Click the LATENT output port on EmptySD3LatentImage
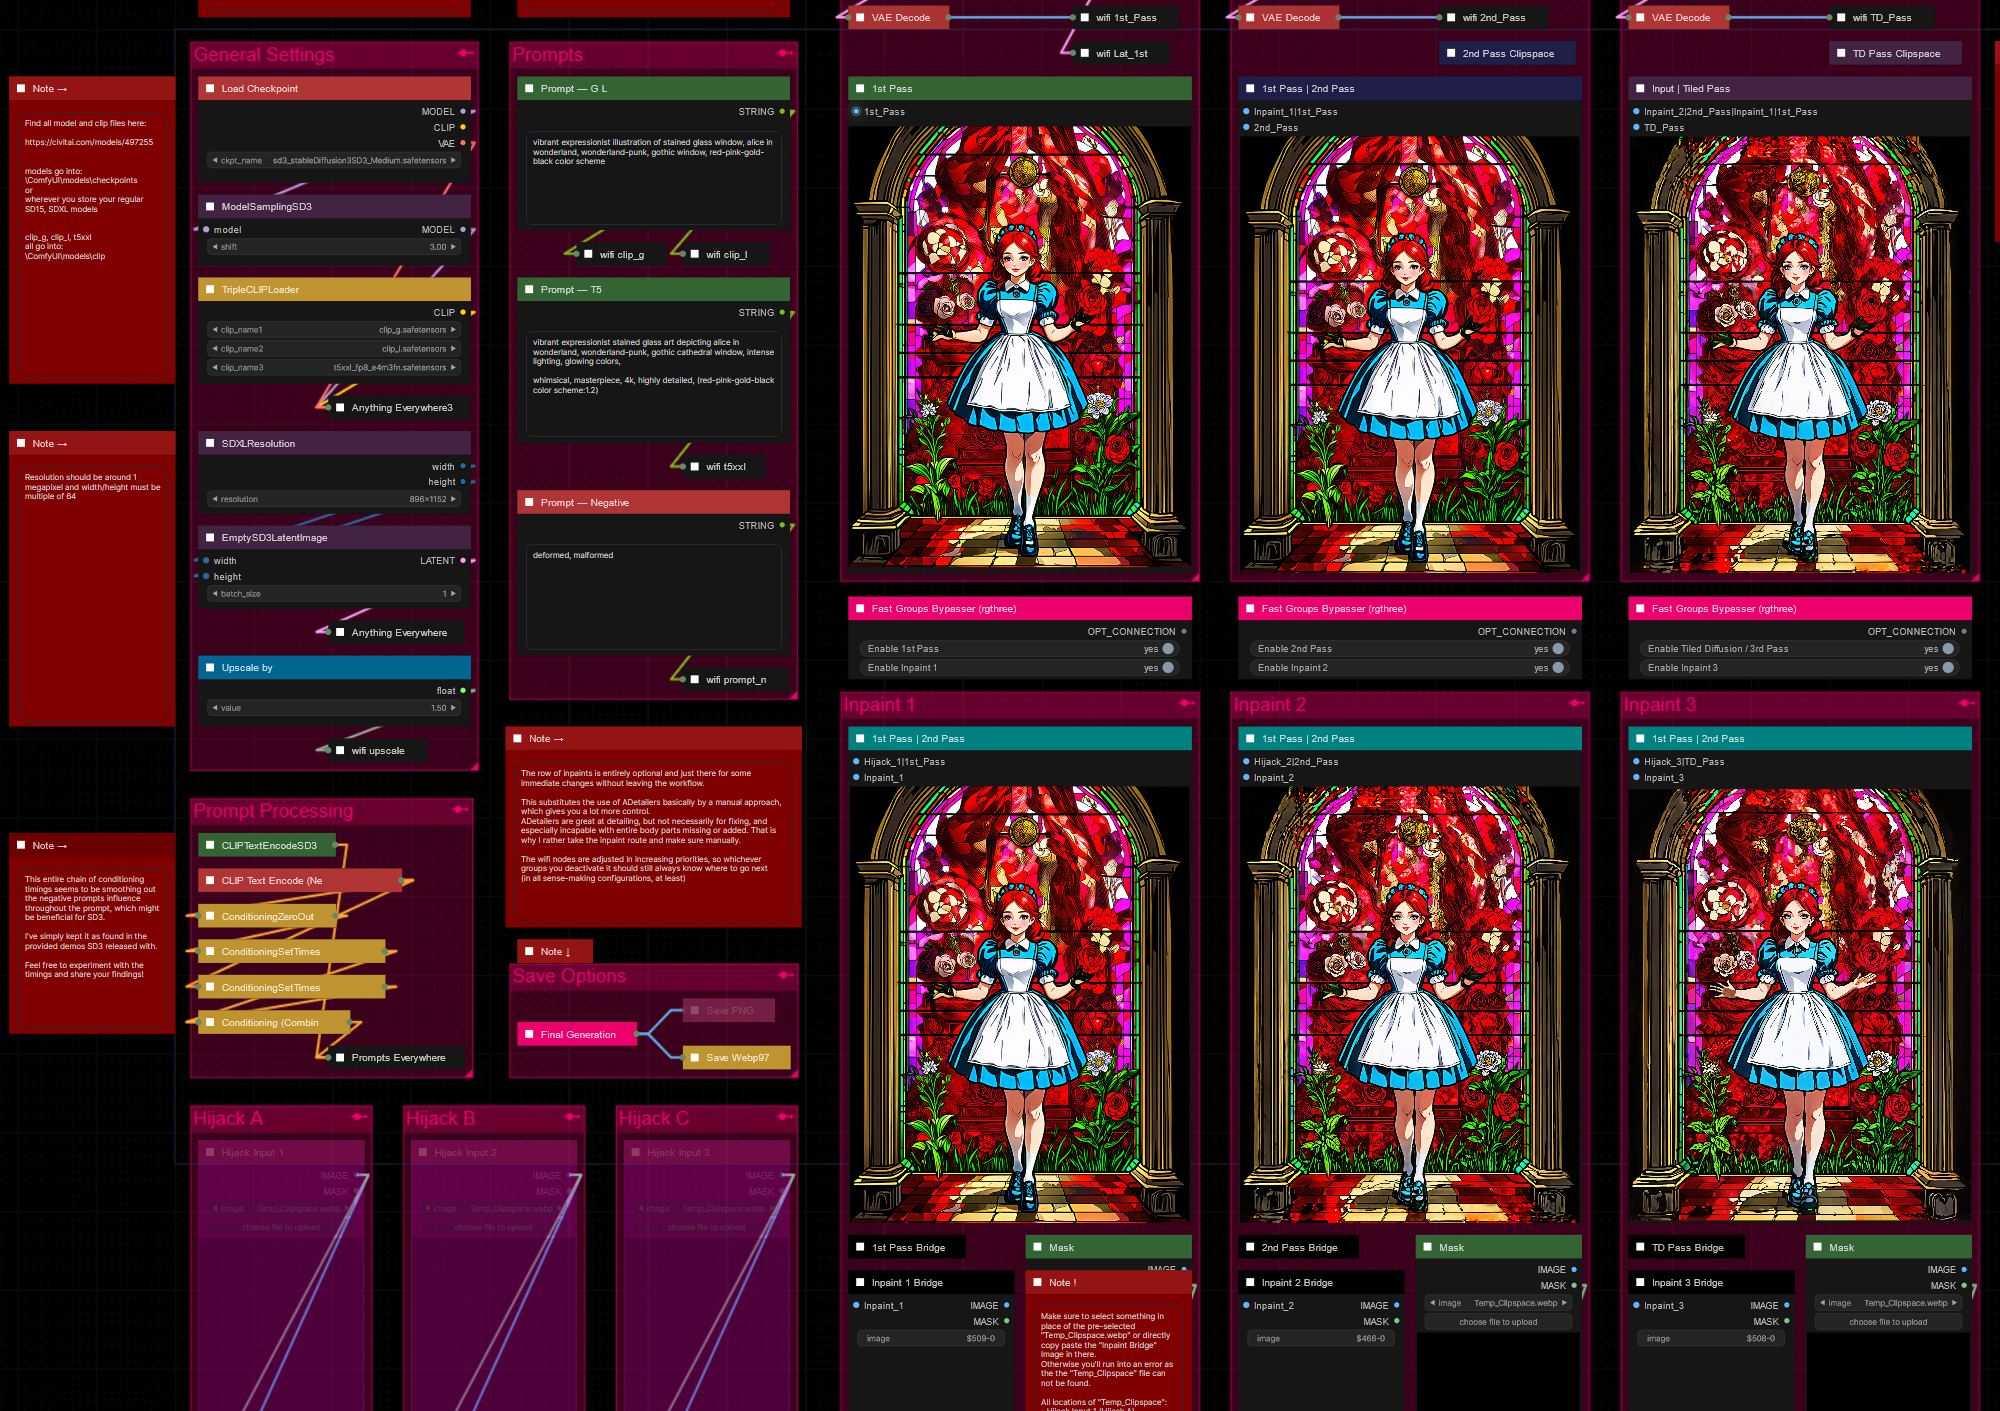The image size is (2000, 1411). point(463,561)
